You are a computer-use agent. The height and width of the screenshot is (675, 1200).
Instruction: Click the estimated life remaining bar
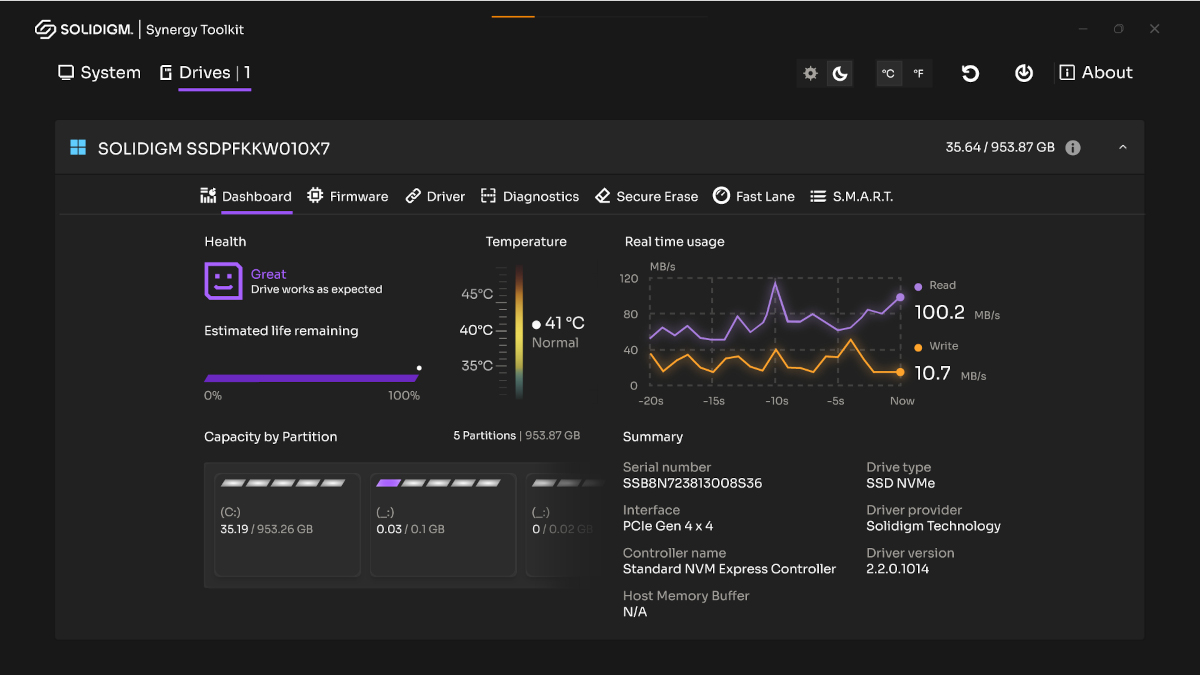point(311,378)
